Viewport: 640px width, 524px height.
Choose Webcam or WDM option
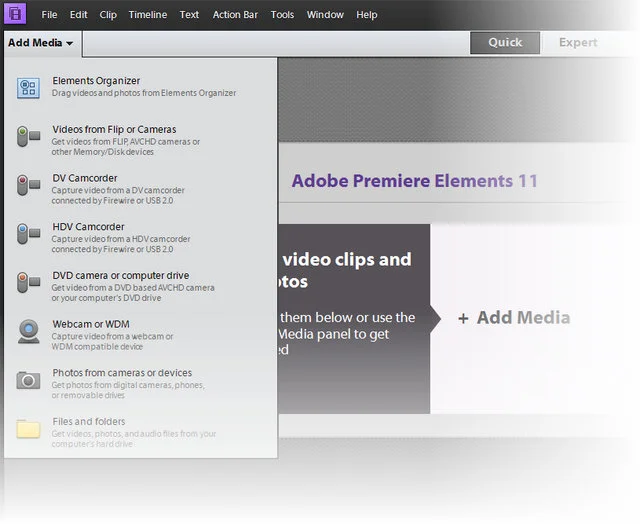coord(91,324)
